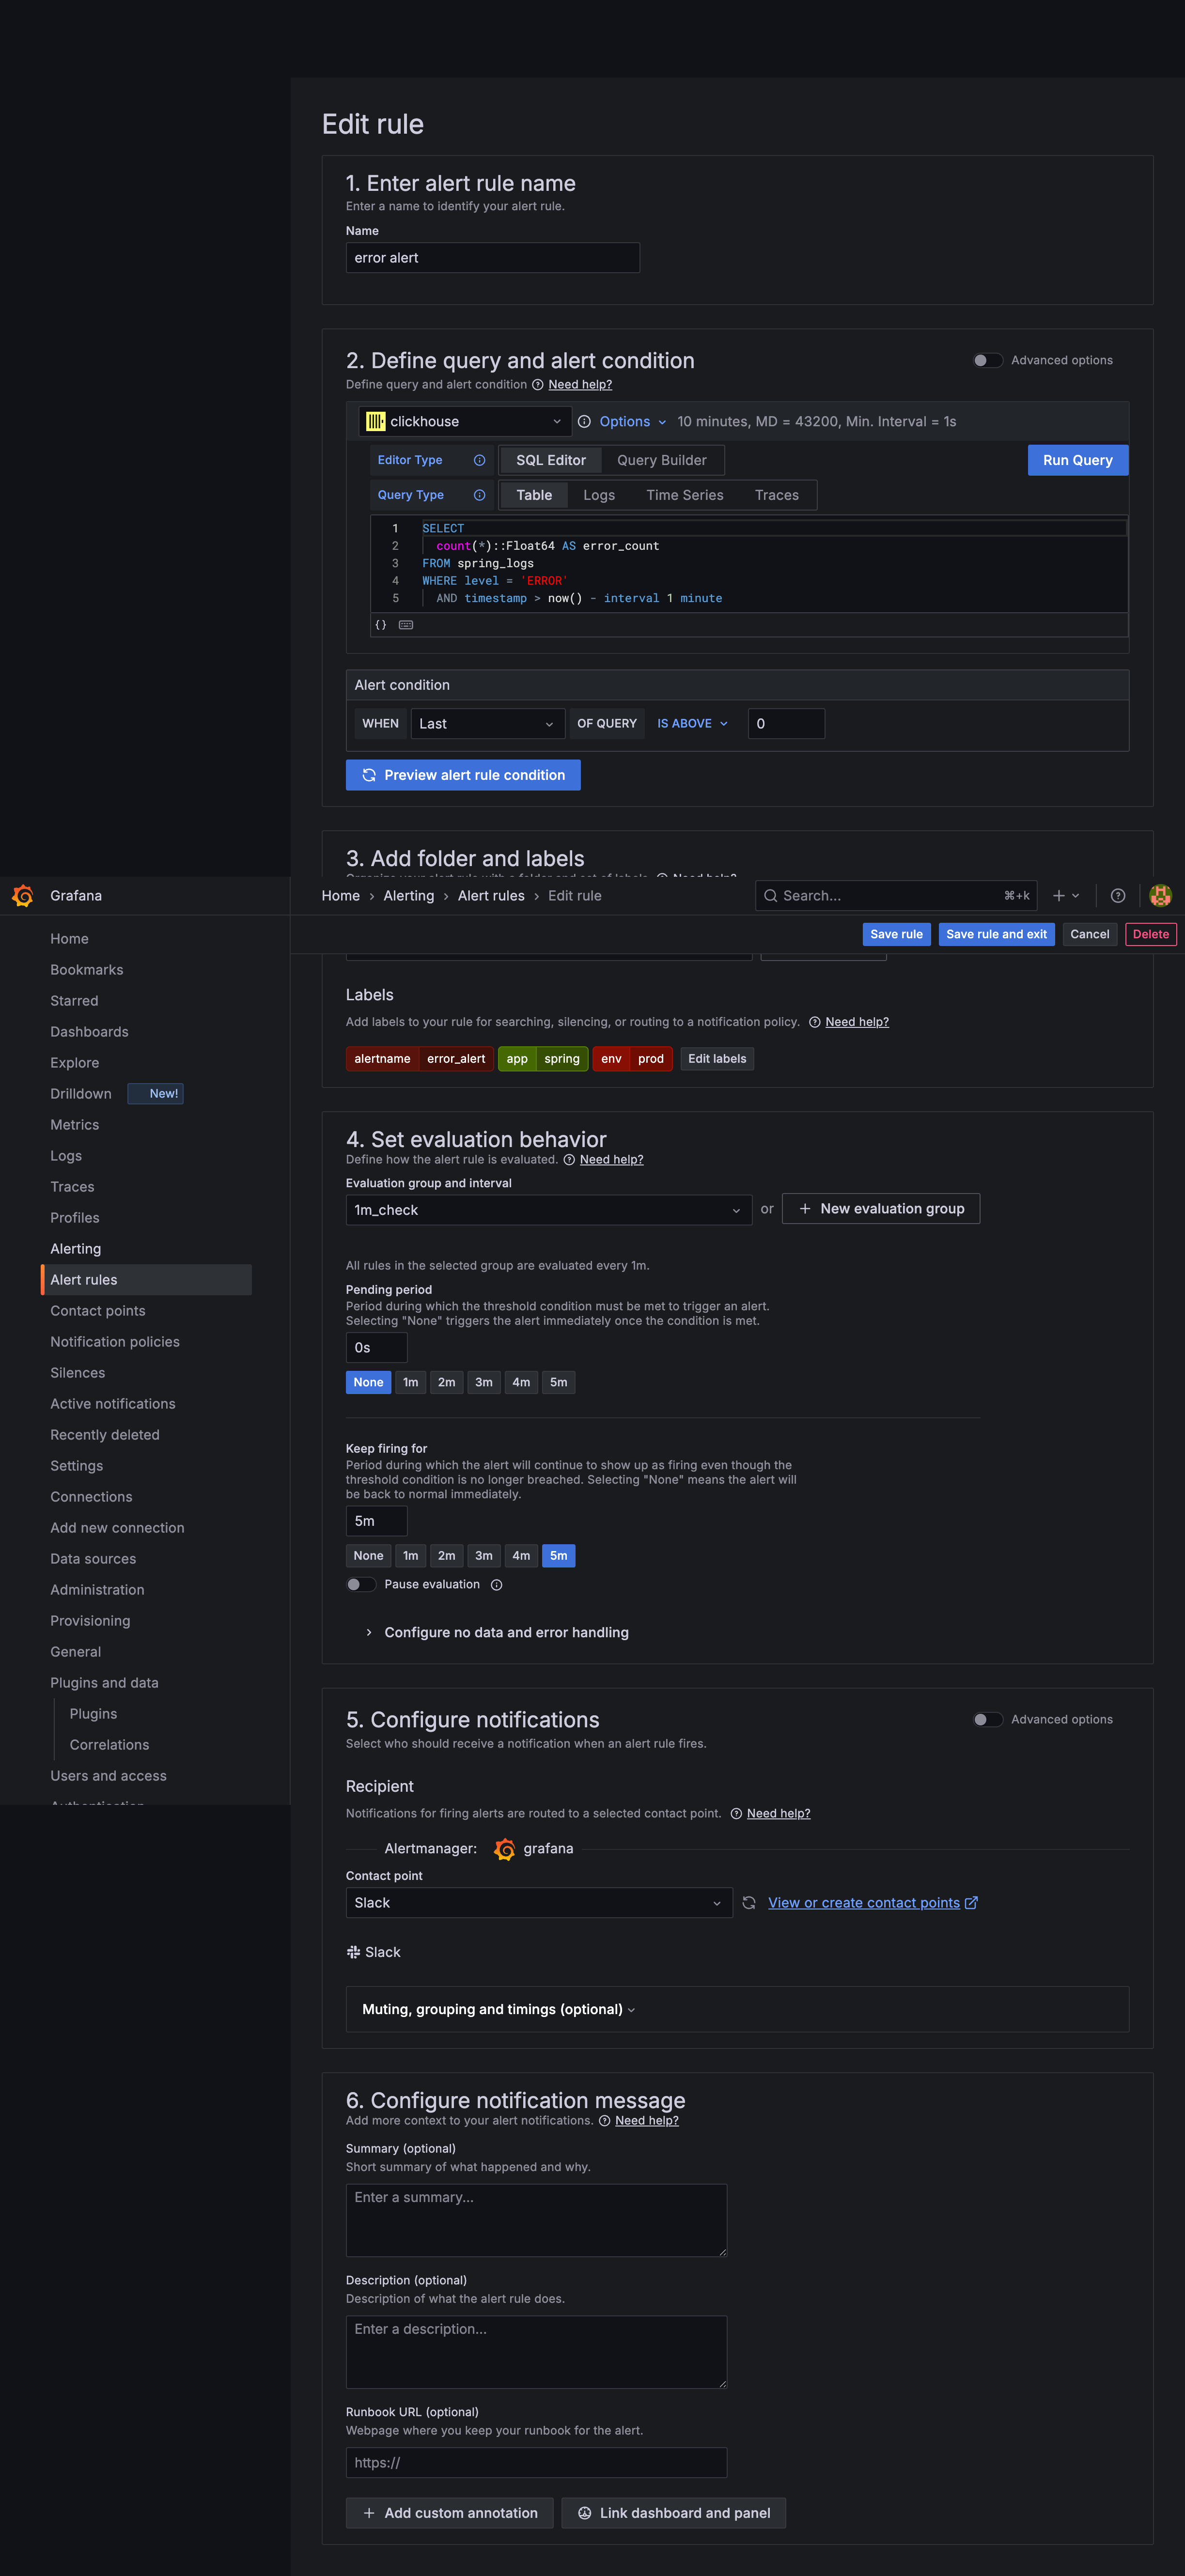Click the alert rule Name input field

click(x=493, y=257)
